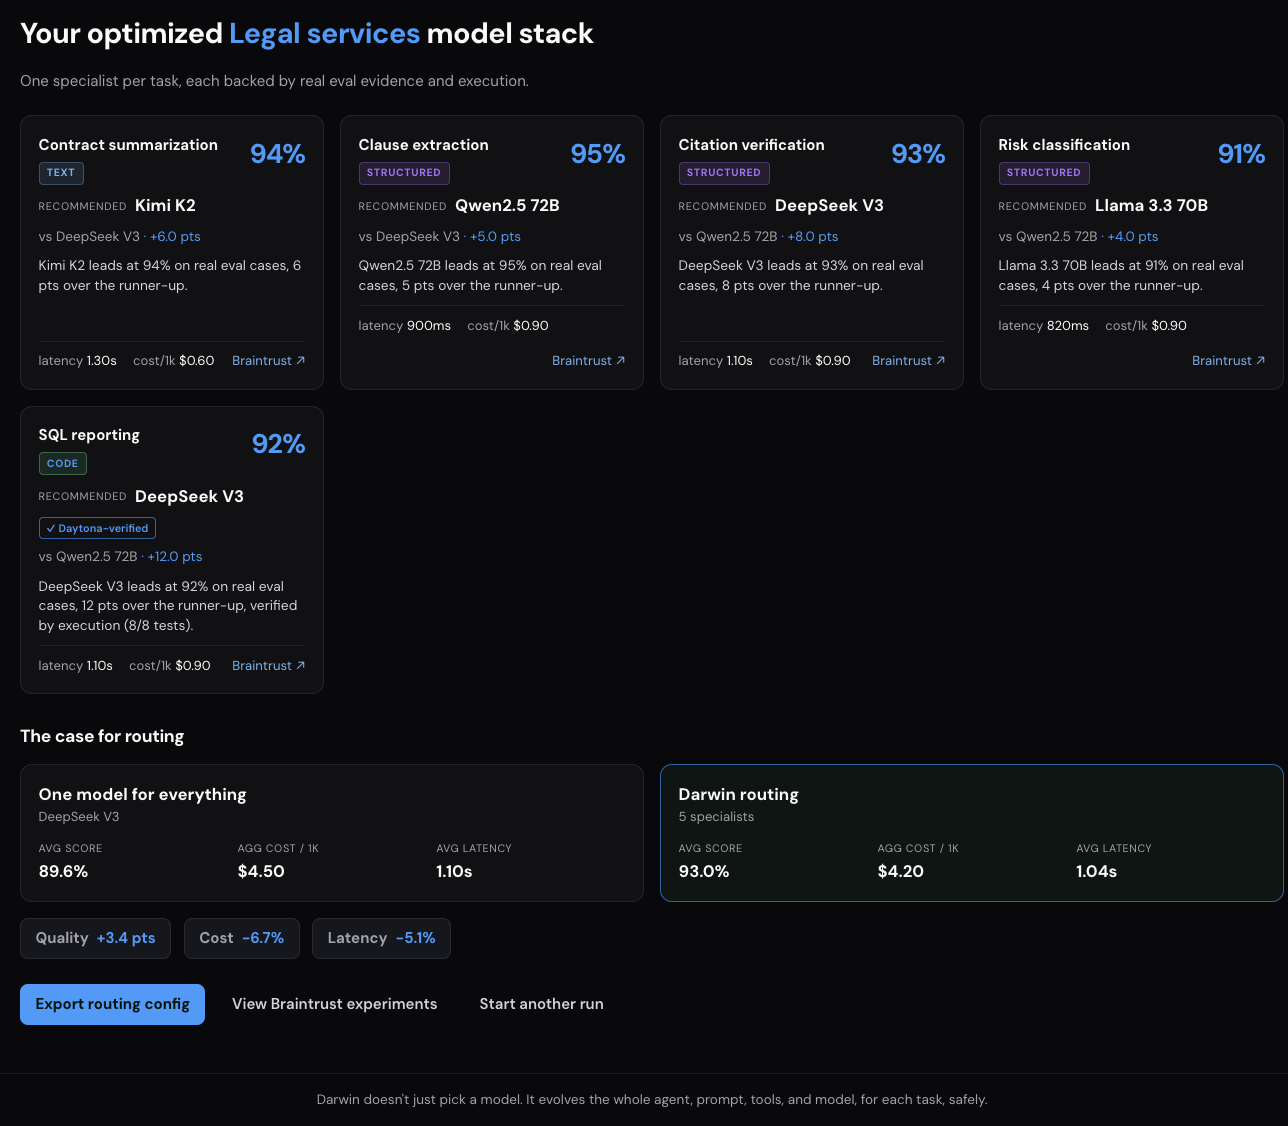Click the Daytona-verified badge
This screenshot has height=1126, width=1288.
click(x=97, y=528)
